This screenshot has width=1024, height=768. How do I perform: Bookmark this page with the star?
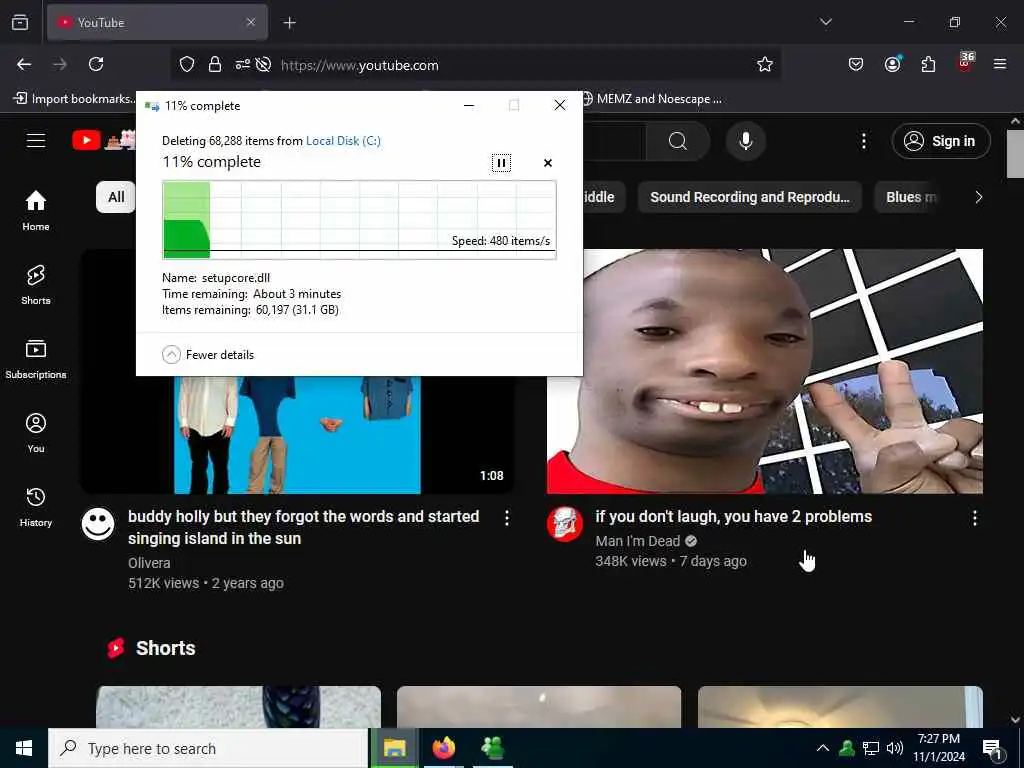(x=765, y=64)
